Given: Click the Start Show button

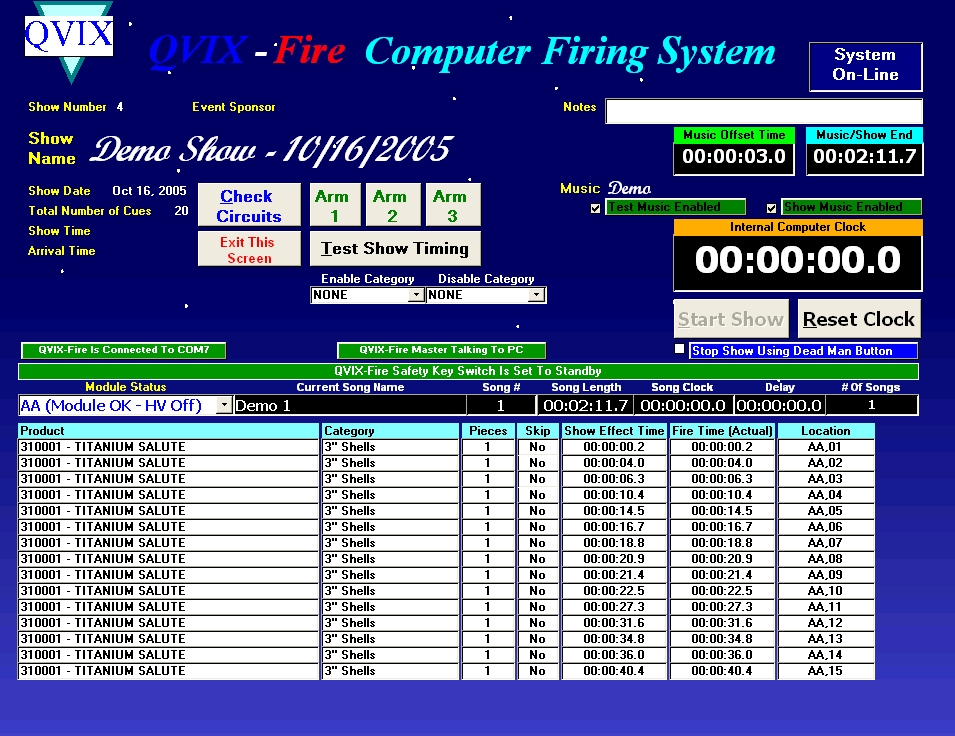Looking at the screenshot, I should [731, 319].
